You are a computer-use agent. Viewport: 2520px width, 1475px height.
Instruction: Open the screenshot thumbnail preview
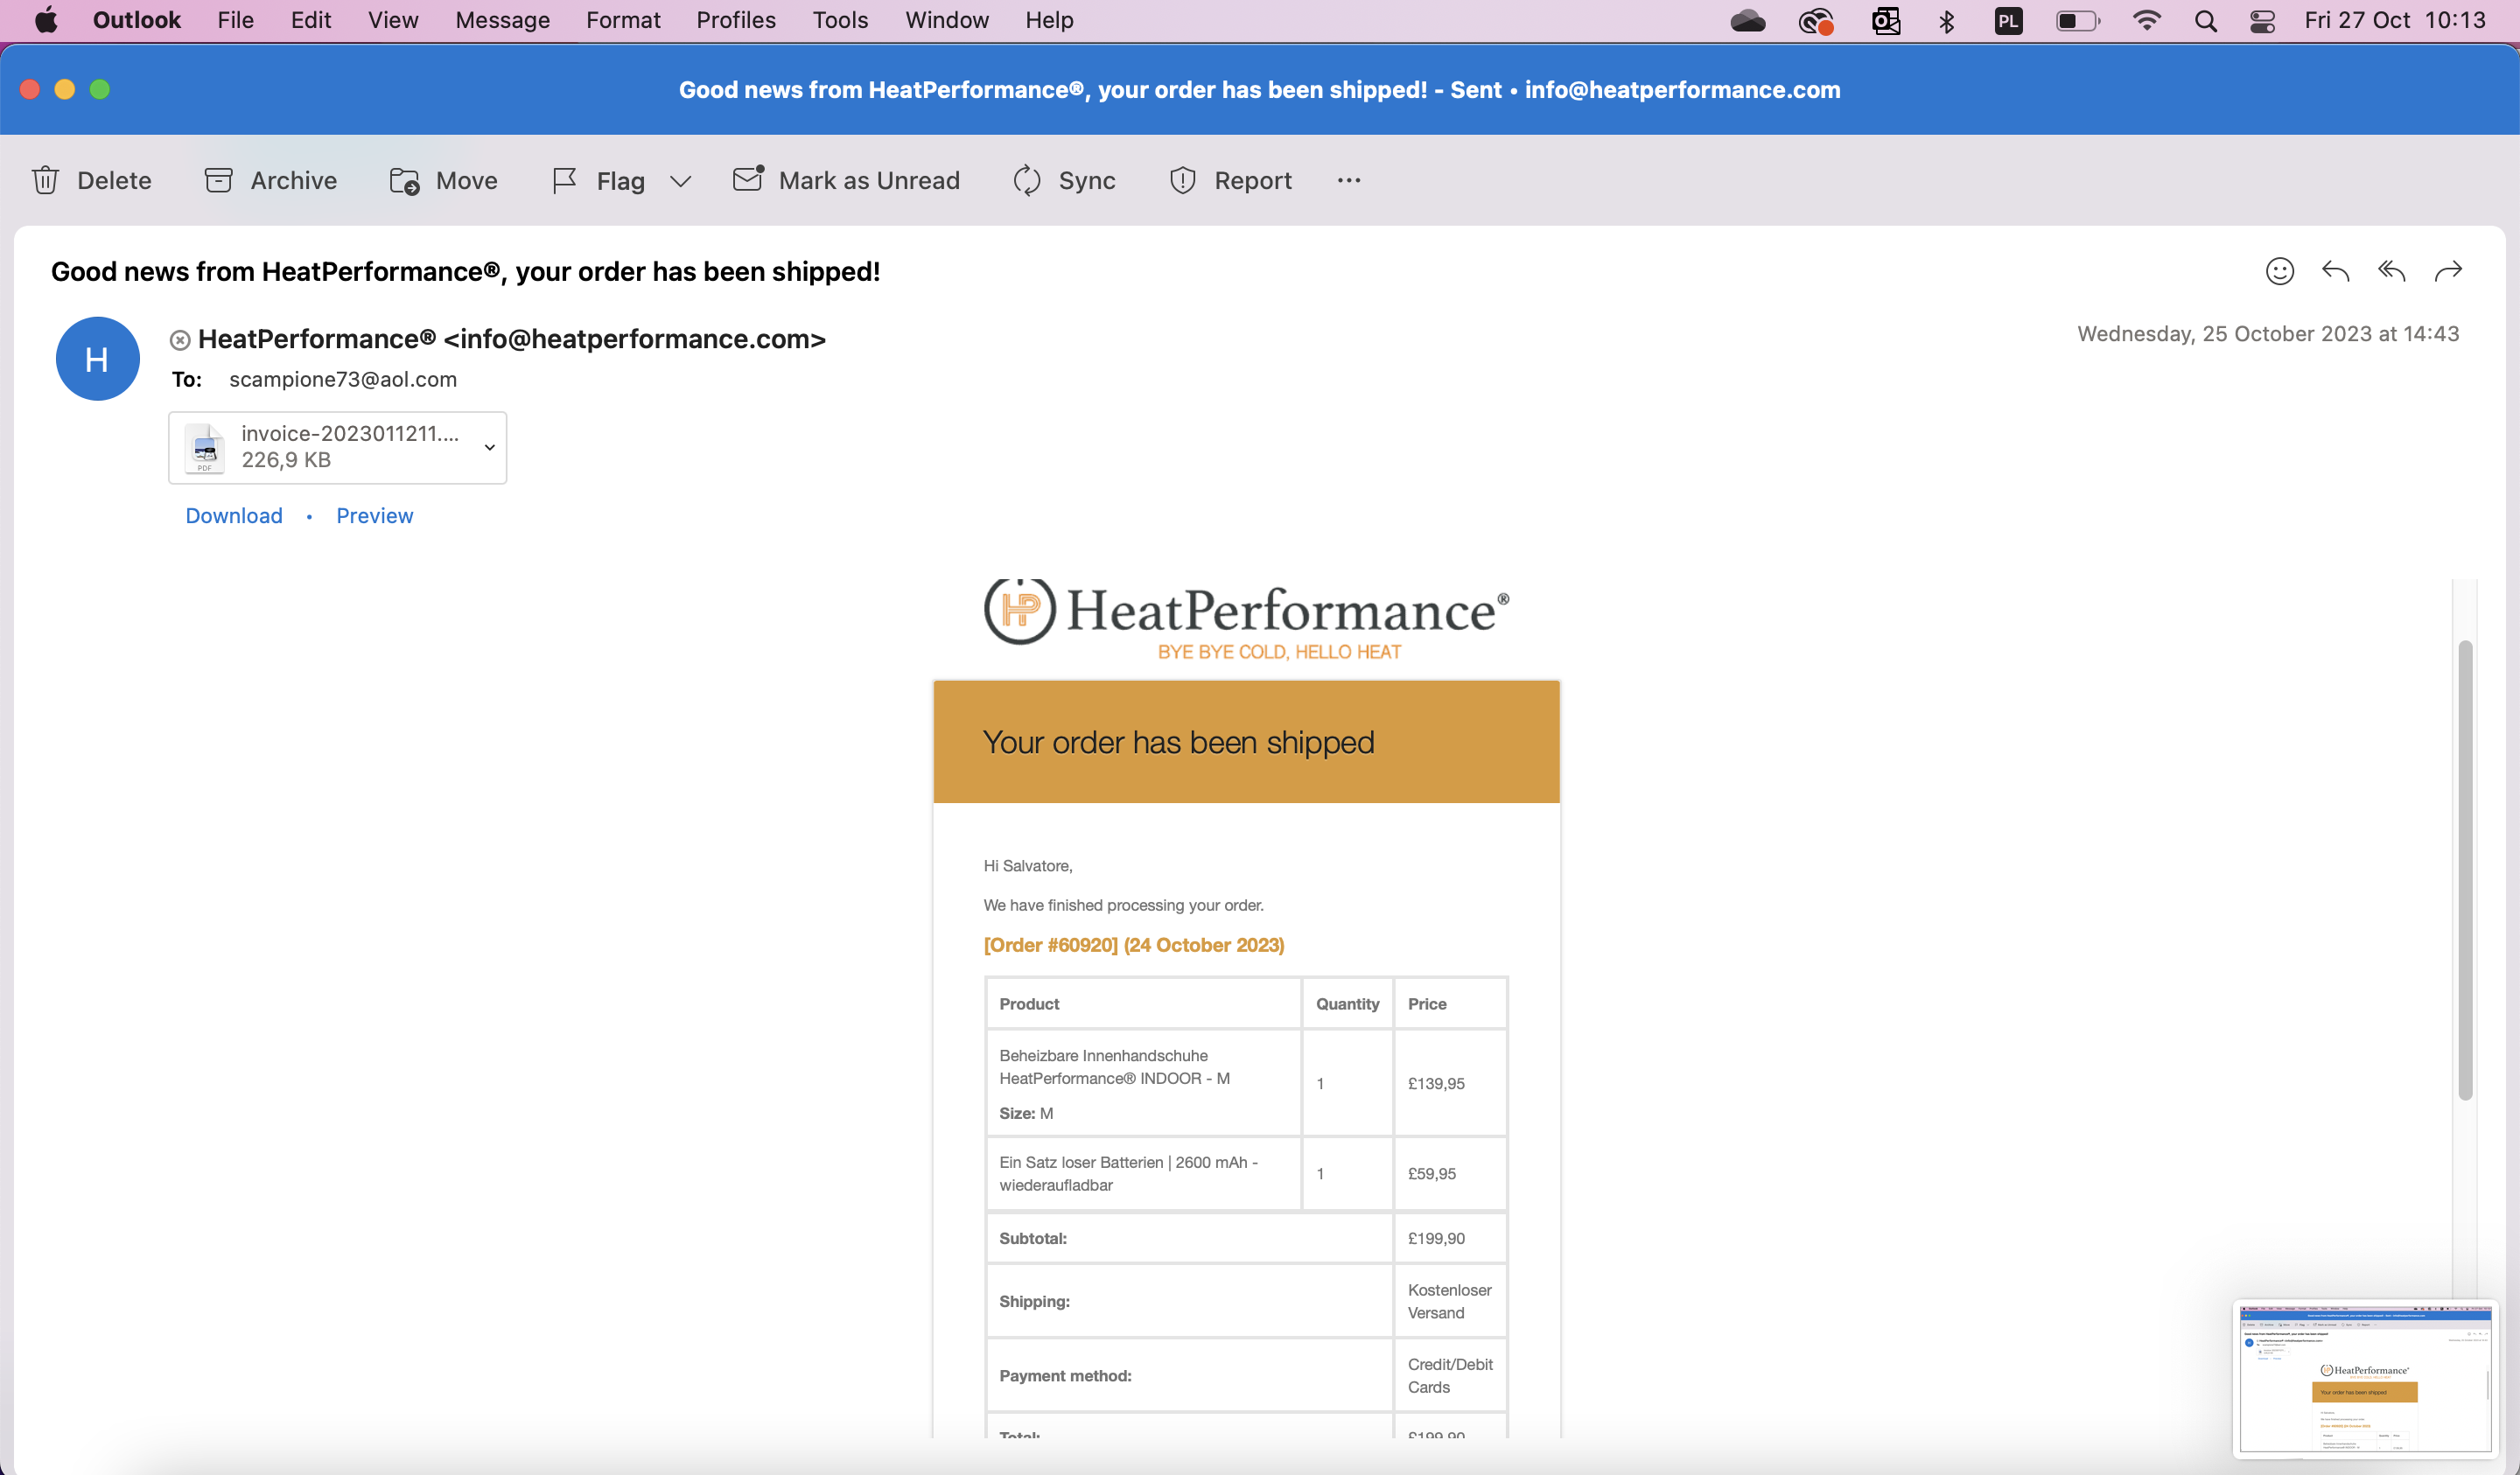pos(2364,1379)
